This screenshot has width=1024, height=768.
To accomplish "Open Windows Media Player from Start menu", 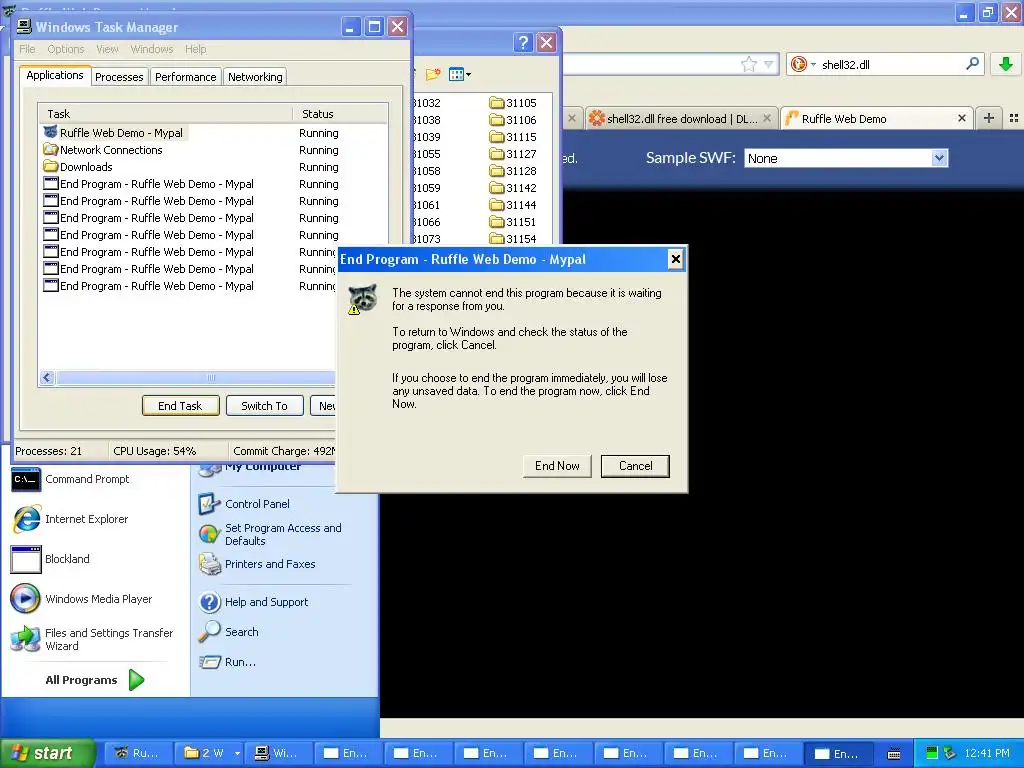I will [x=82, y=599].
